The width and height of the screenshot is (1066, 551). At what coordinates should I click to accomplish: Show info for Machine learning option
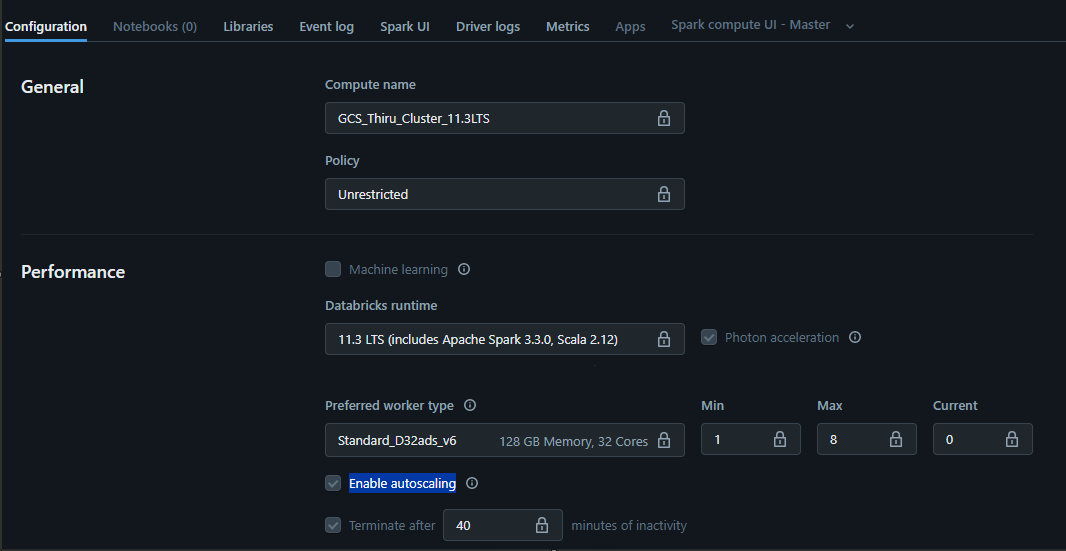[464, 269]
